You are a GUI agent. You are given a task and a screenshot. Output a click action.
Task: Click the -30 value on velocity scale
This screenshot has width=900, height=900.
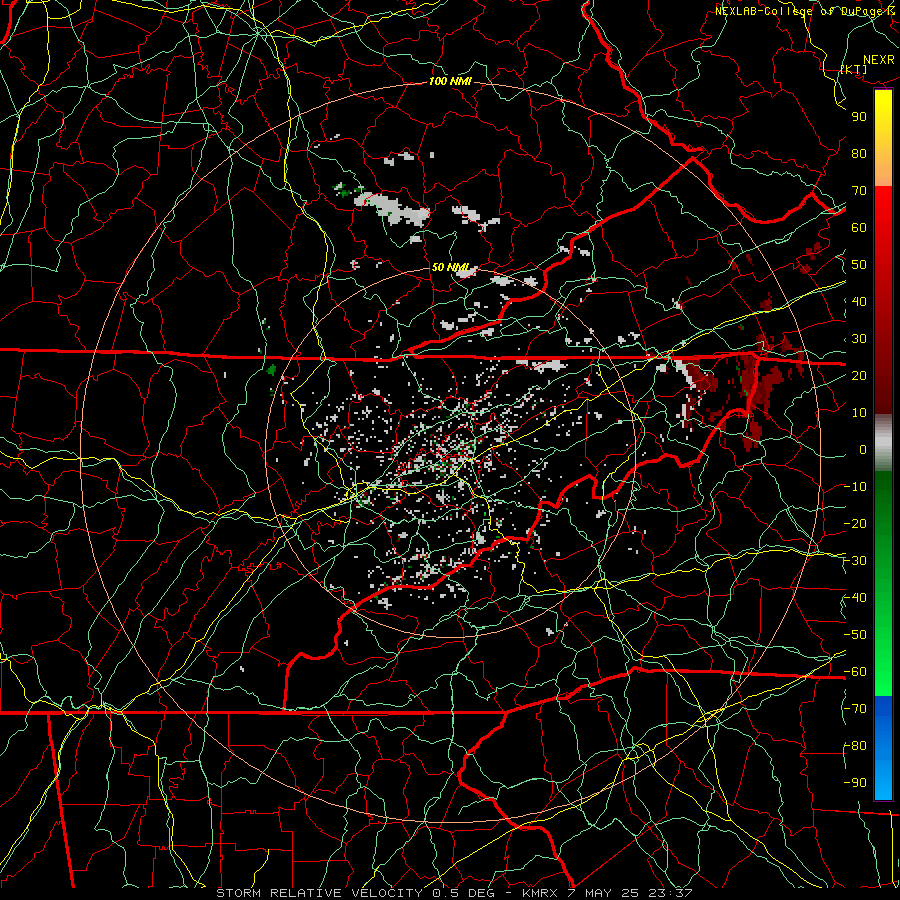point(855,561)
